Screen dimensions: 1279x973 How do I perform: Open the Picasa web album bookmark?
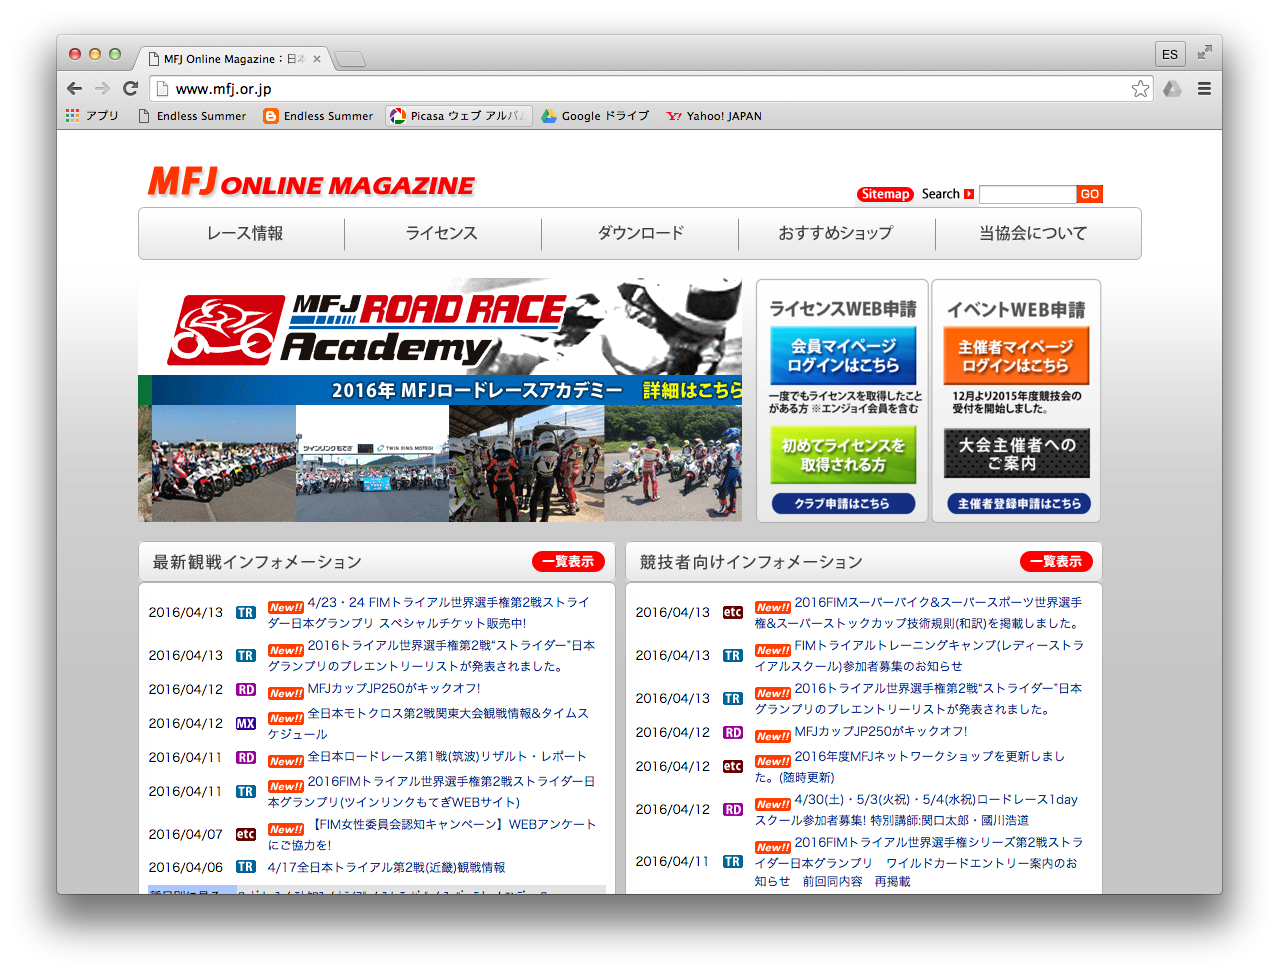[x=459, y=116]
